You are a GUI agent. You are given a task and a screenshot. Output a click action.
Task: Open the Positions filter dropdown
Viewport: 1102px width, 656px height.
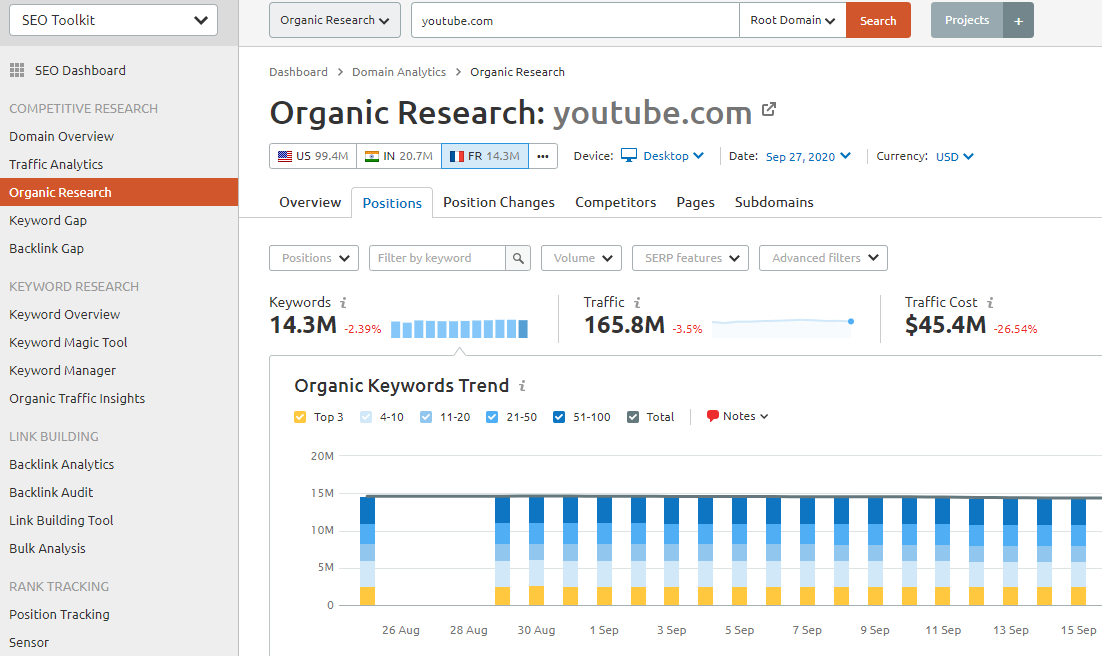point(314,258)
